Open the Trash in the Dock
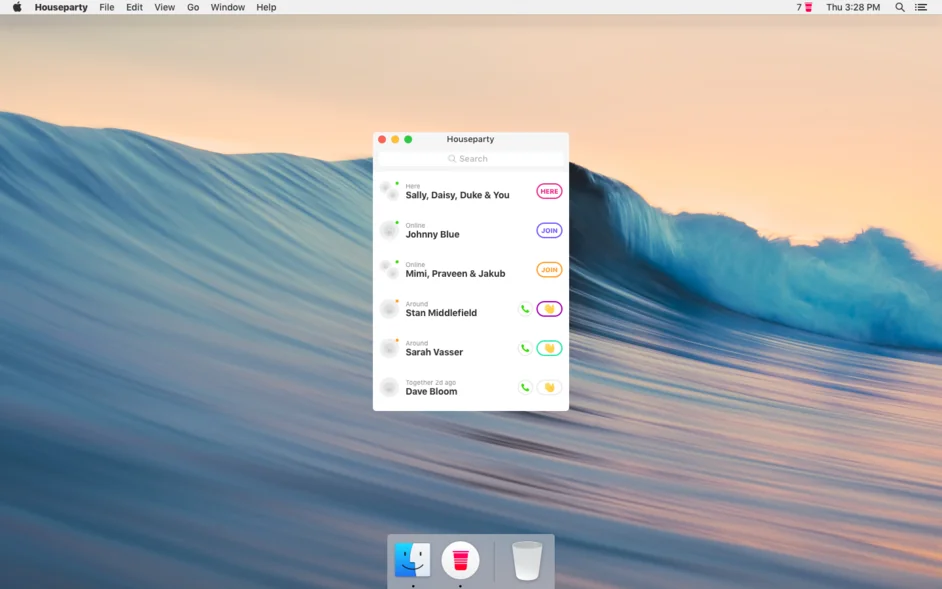Viewport: 942px width, 589px height. pyautogui.click(x=524, y=560)
